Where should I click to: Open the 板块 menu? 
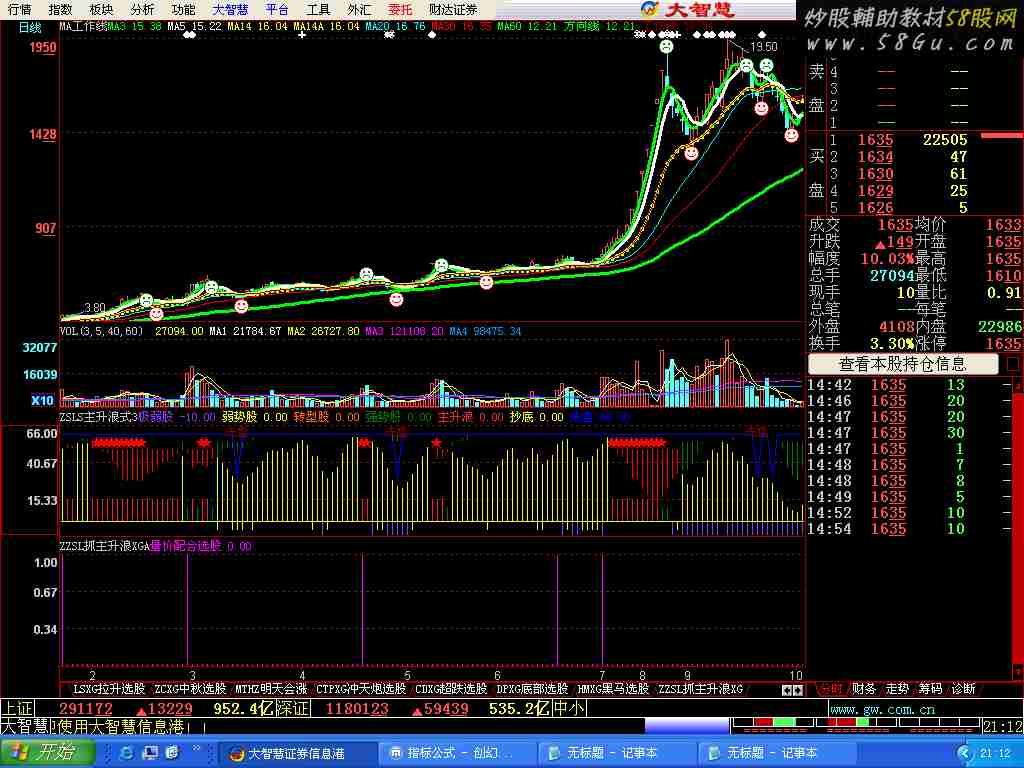click(x=101, y=9)
